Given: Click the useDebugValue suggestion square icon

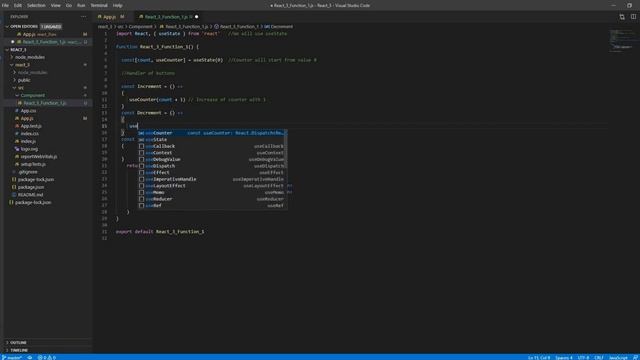Looking at the screenshot, I should pos(141,160).
